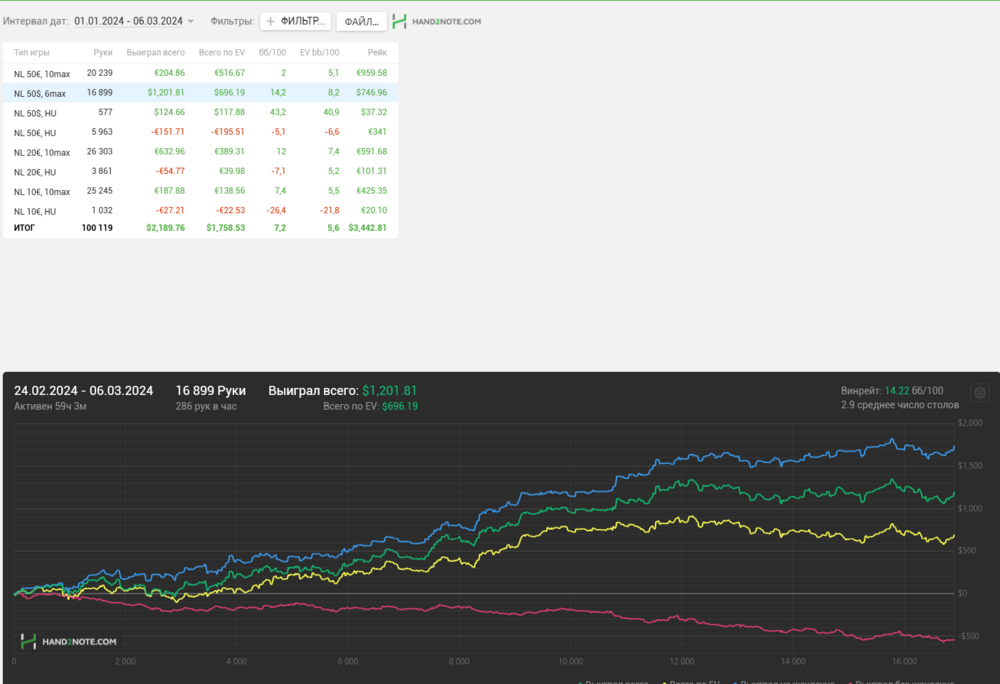
Task: Click the $1,201.81 winnings cell in table
Action: coord(166,92)
